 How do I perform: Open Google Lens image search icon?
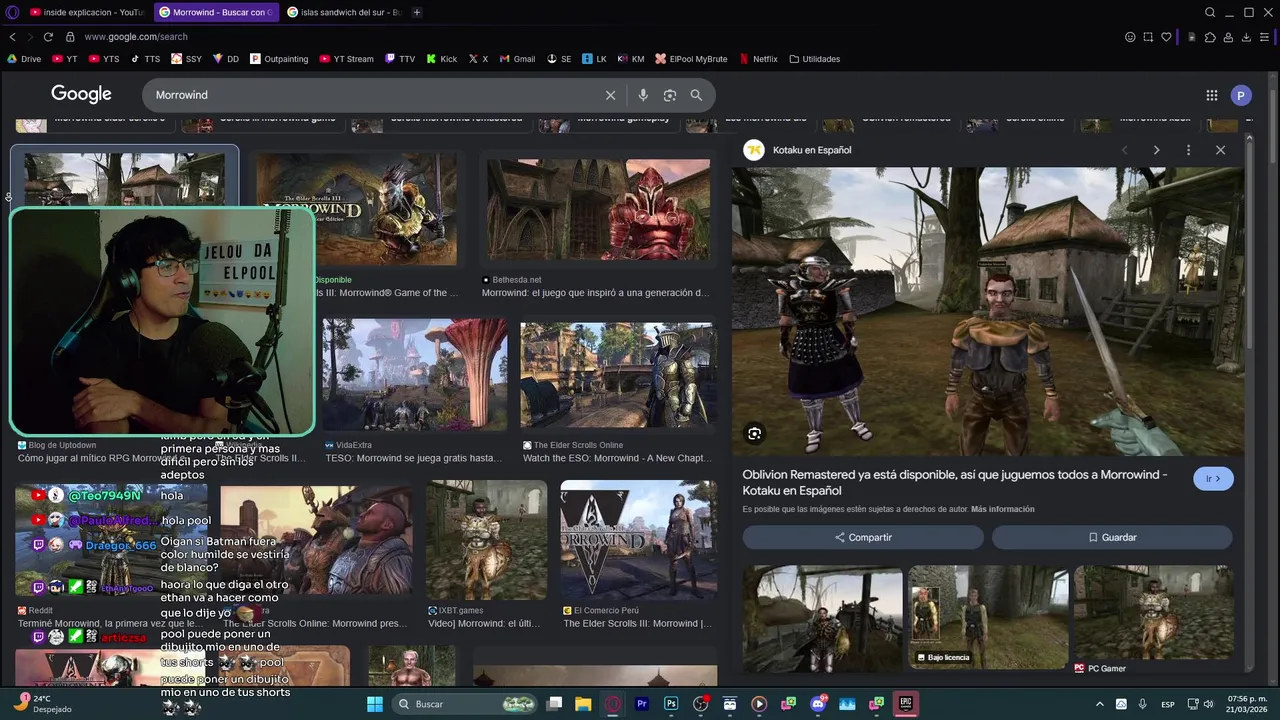coord(670,95)
